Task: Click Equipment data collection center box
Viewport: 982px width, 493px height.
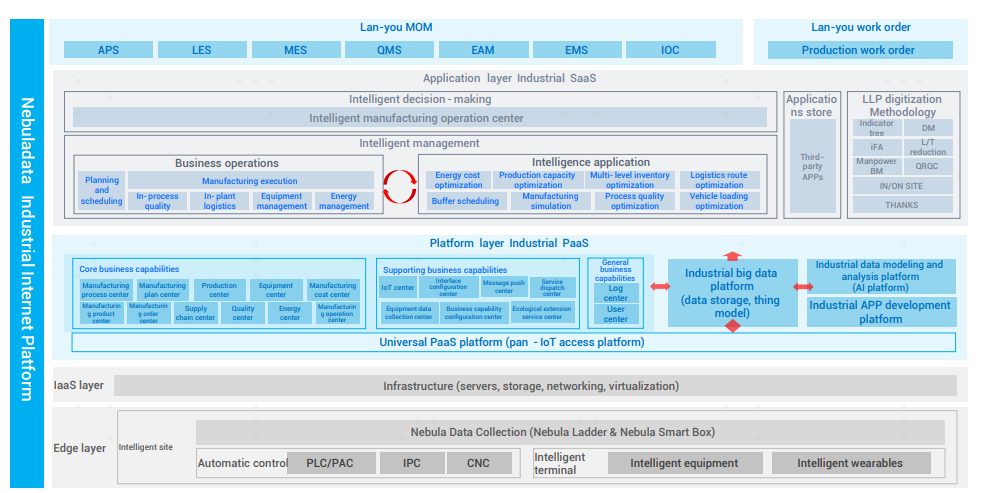Action: (409, 313)
